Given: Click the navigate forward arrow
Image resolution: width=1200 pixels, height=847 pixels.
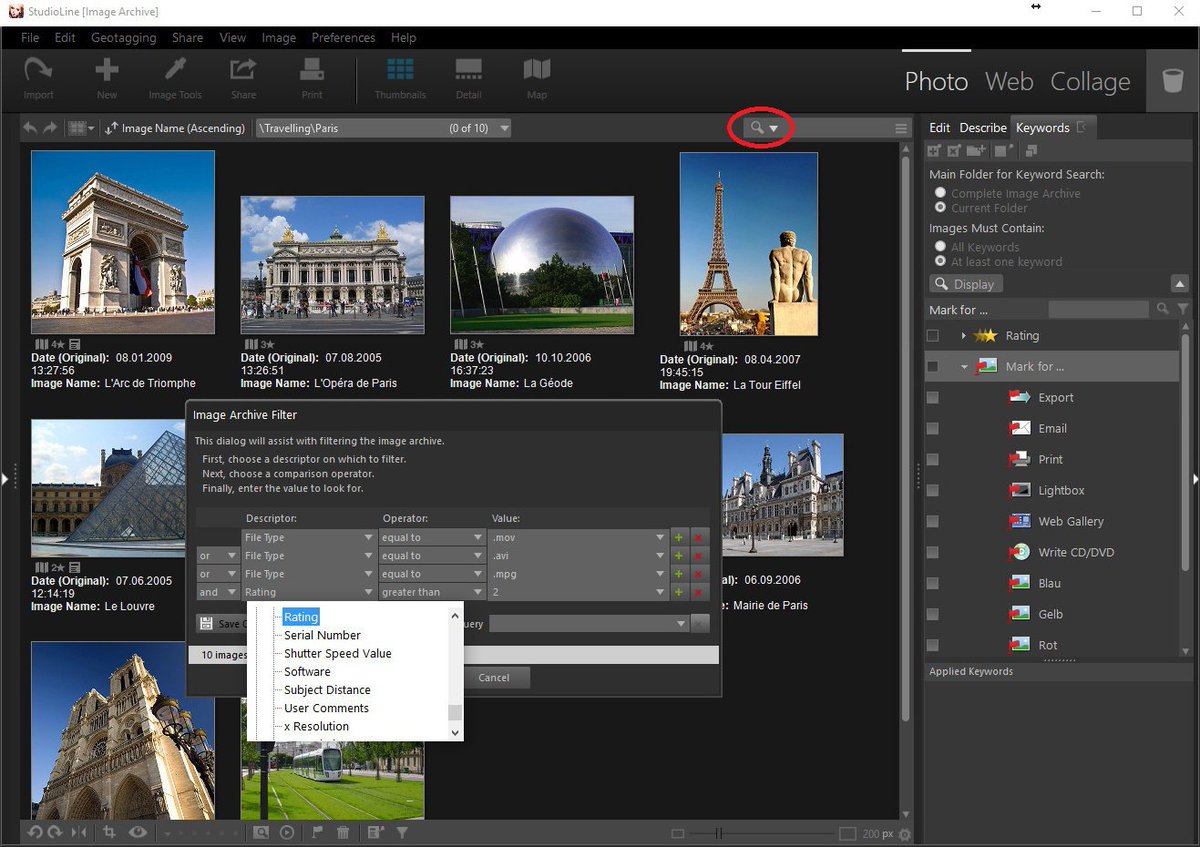Looking at the screenshot, I should pos(50,128).
